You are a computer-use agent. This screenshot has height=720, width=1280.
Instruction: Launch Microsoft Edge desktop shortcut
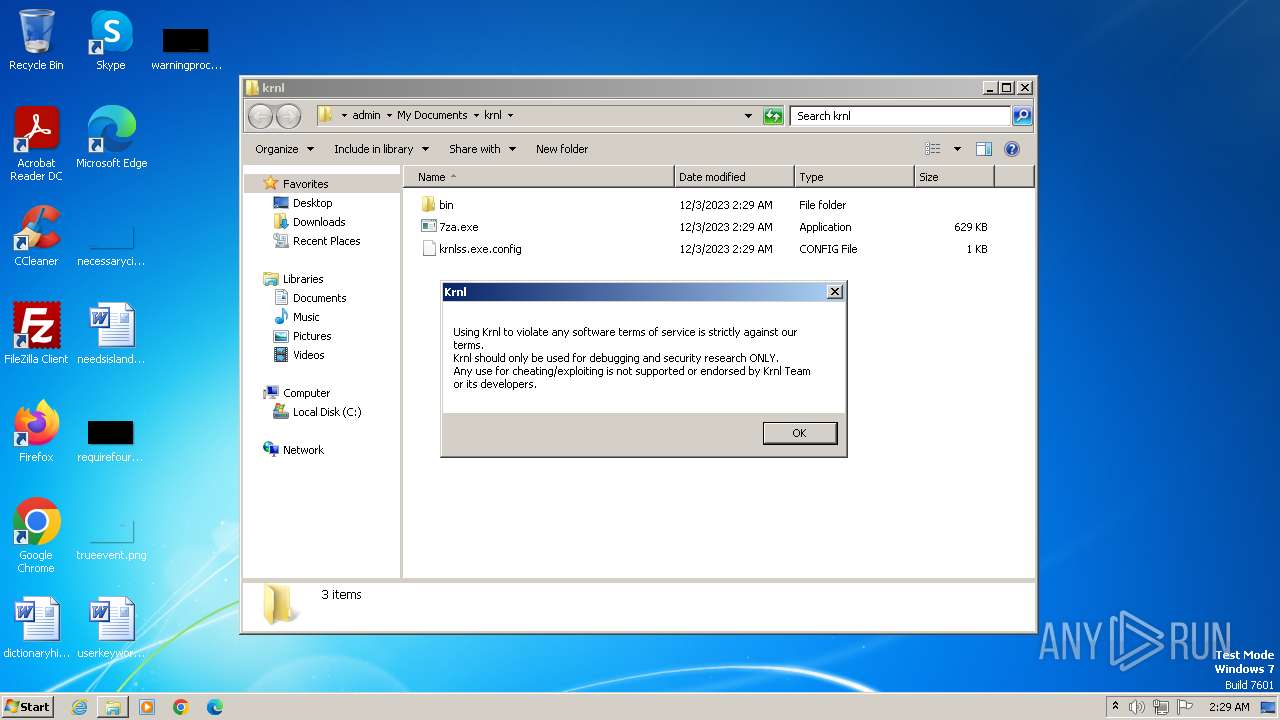[x=111, y=137]
